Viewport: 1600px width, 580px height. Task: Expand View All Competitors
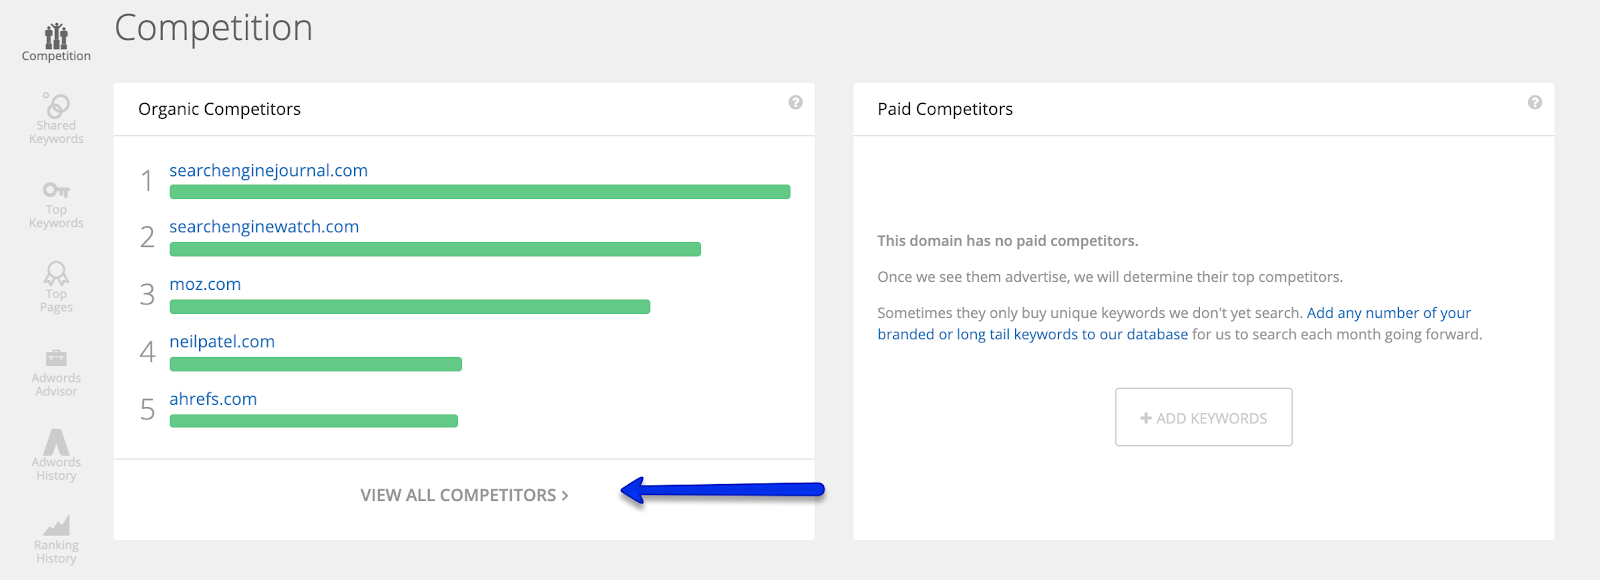464,495
